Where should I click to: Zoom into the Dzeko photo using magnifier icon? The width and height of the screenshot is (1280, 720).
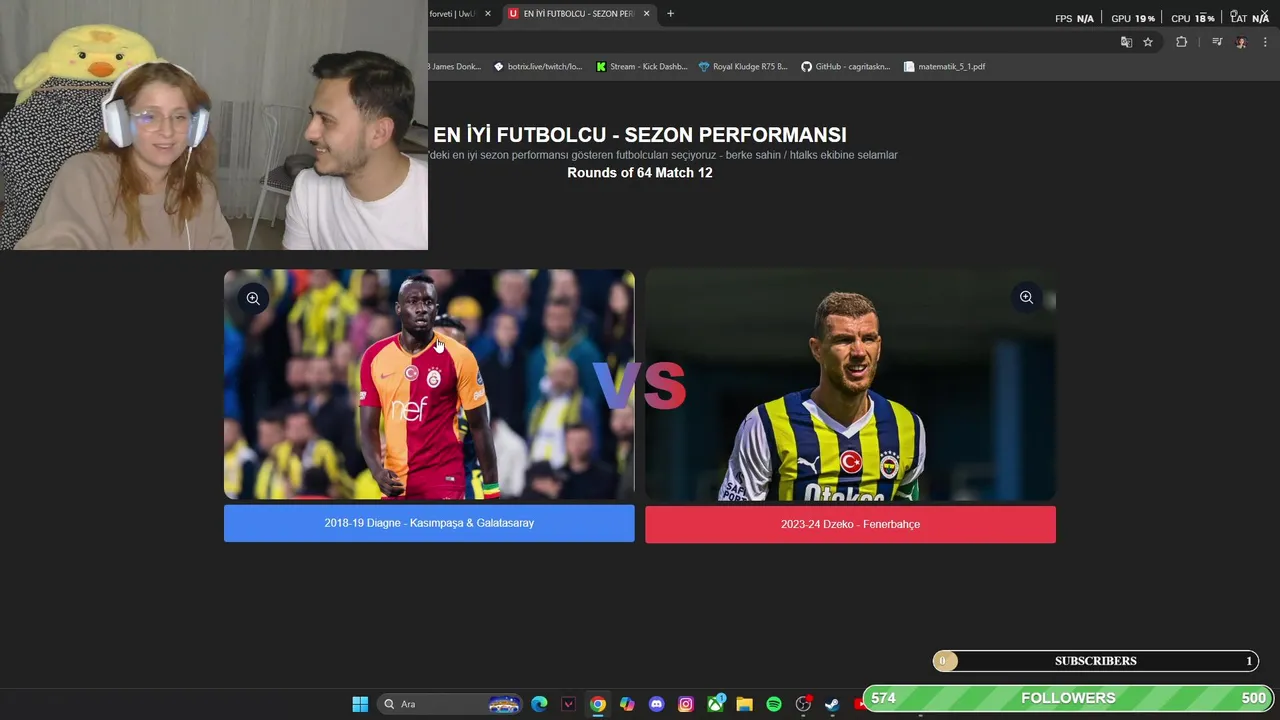coord(1026,297)
